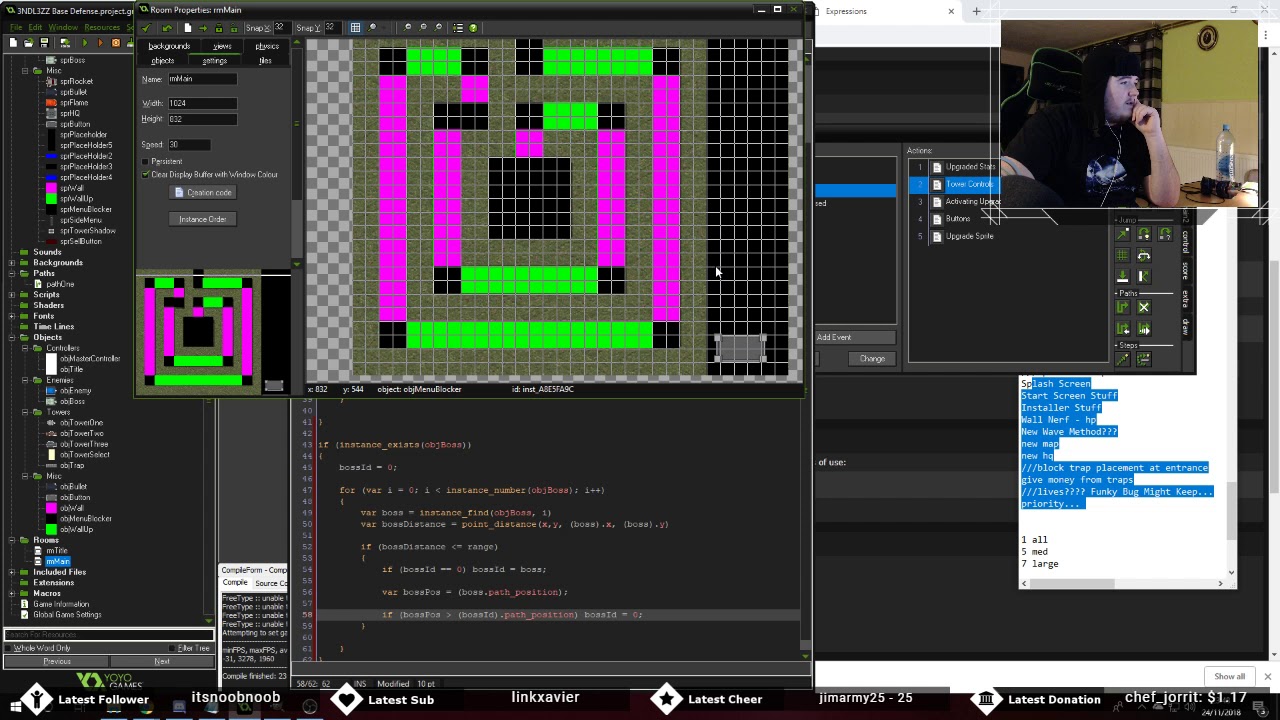1280x720 pixels.
Task: Select the Move to Contact action icon
Action: tap(1122, 276)
